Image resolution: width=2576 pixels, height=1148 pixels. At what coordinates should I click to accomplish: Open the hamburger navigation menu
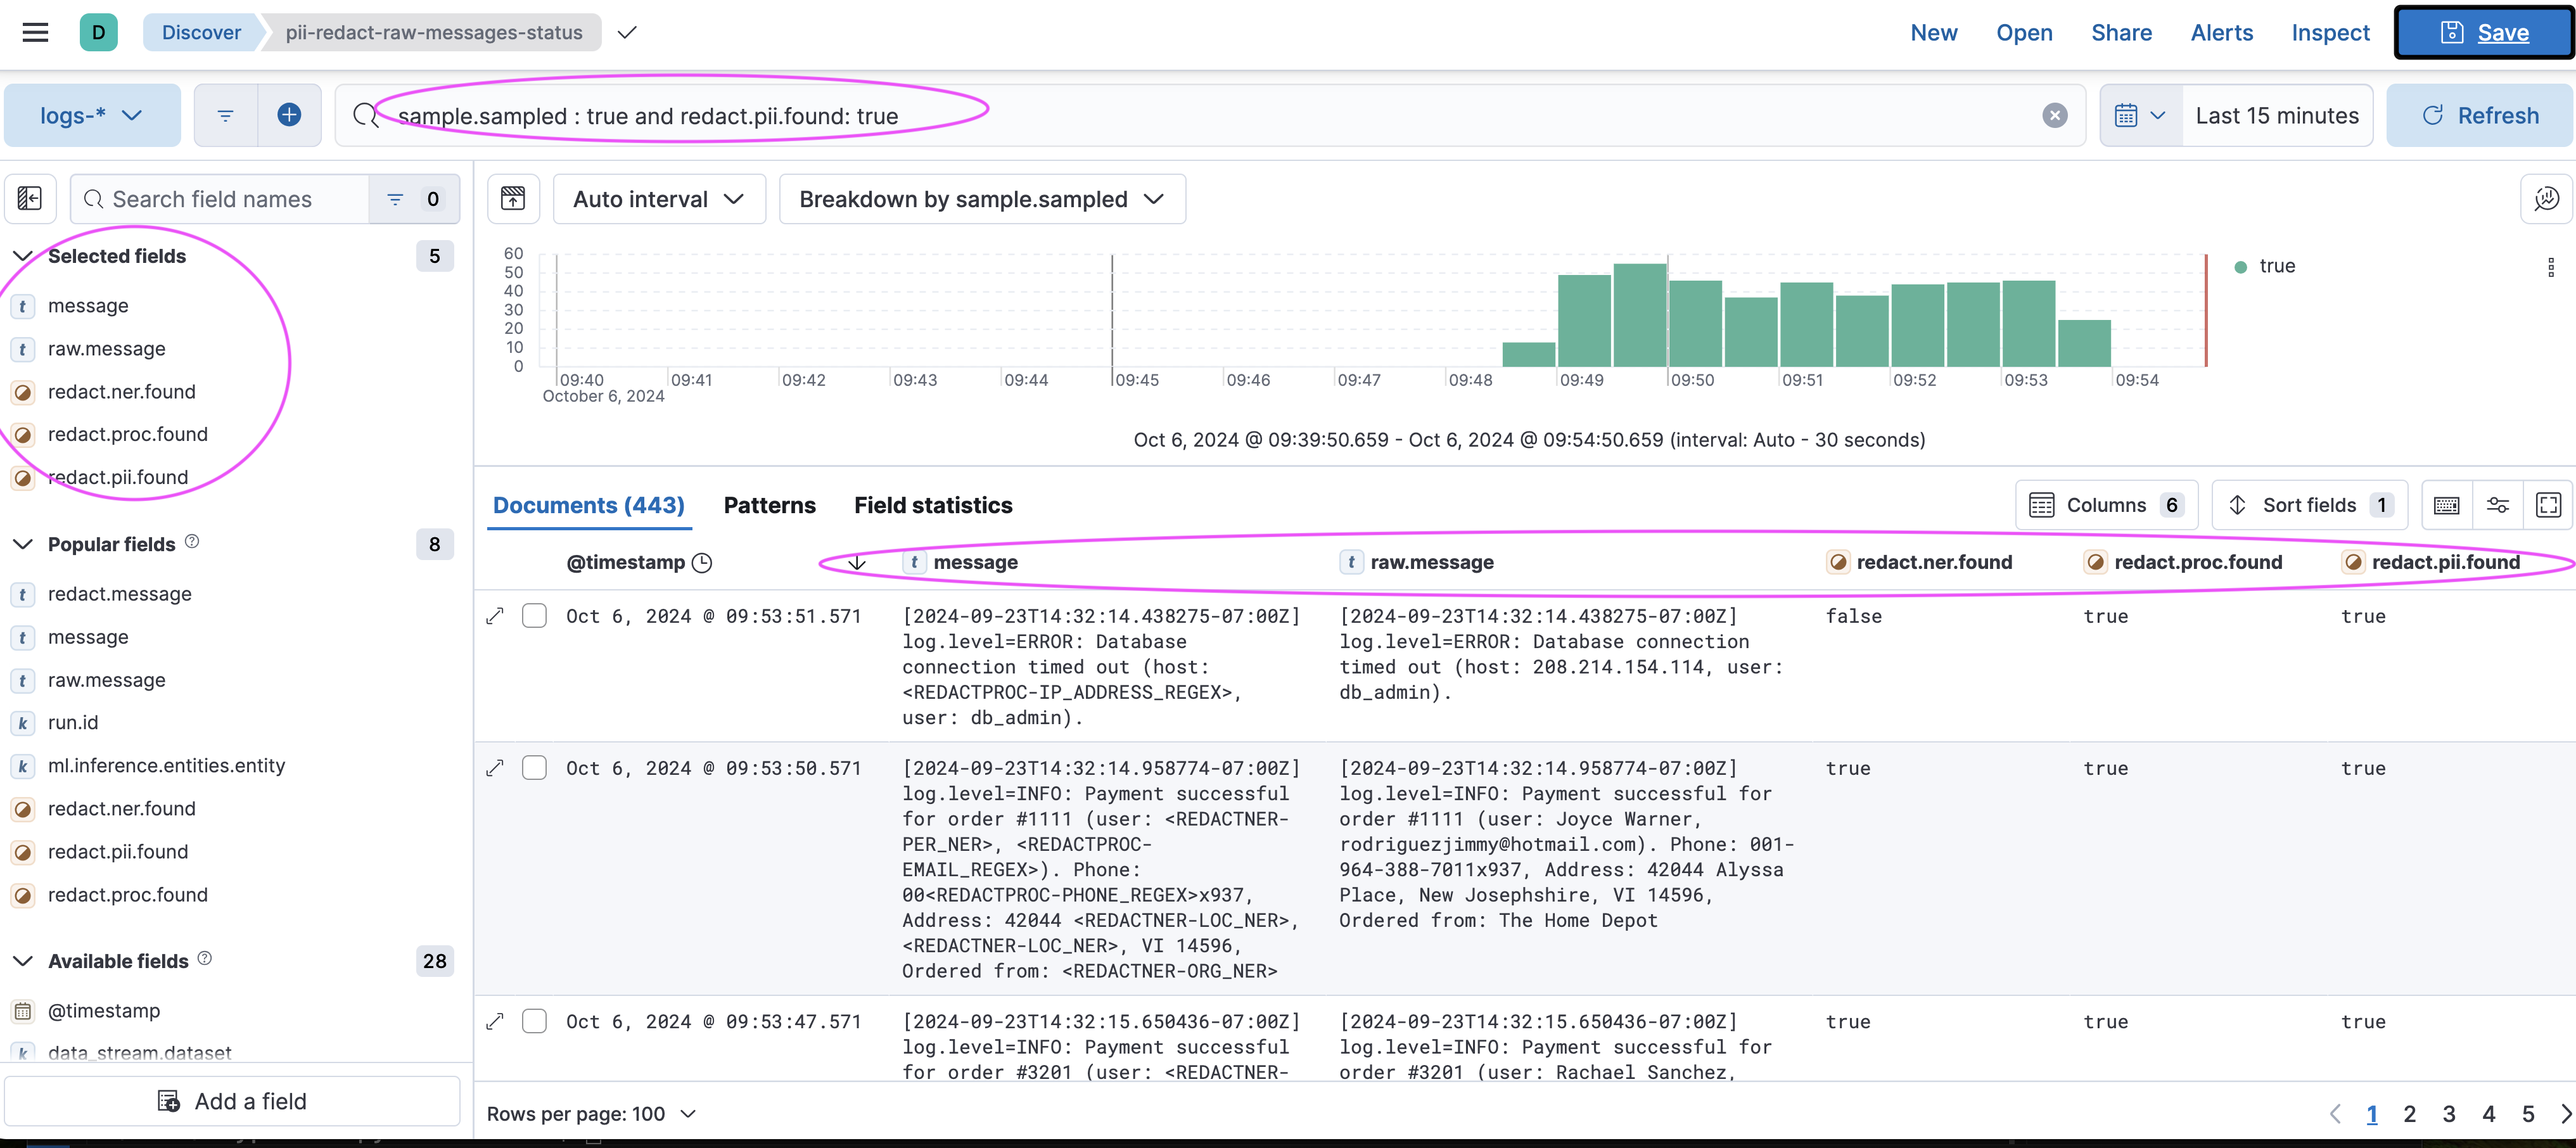35,32
